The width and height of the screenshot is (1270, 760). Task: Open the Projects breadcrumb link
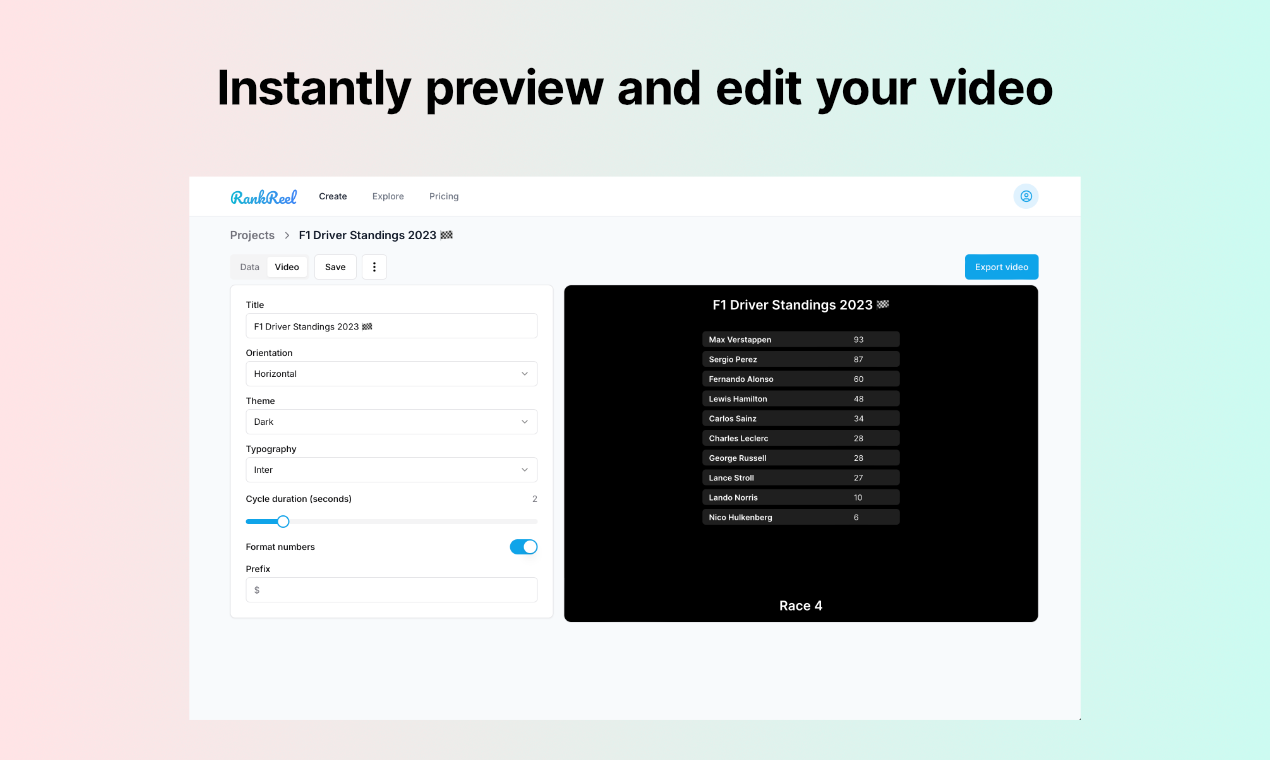(x=252, y=235)
